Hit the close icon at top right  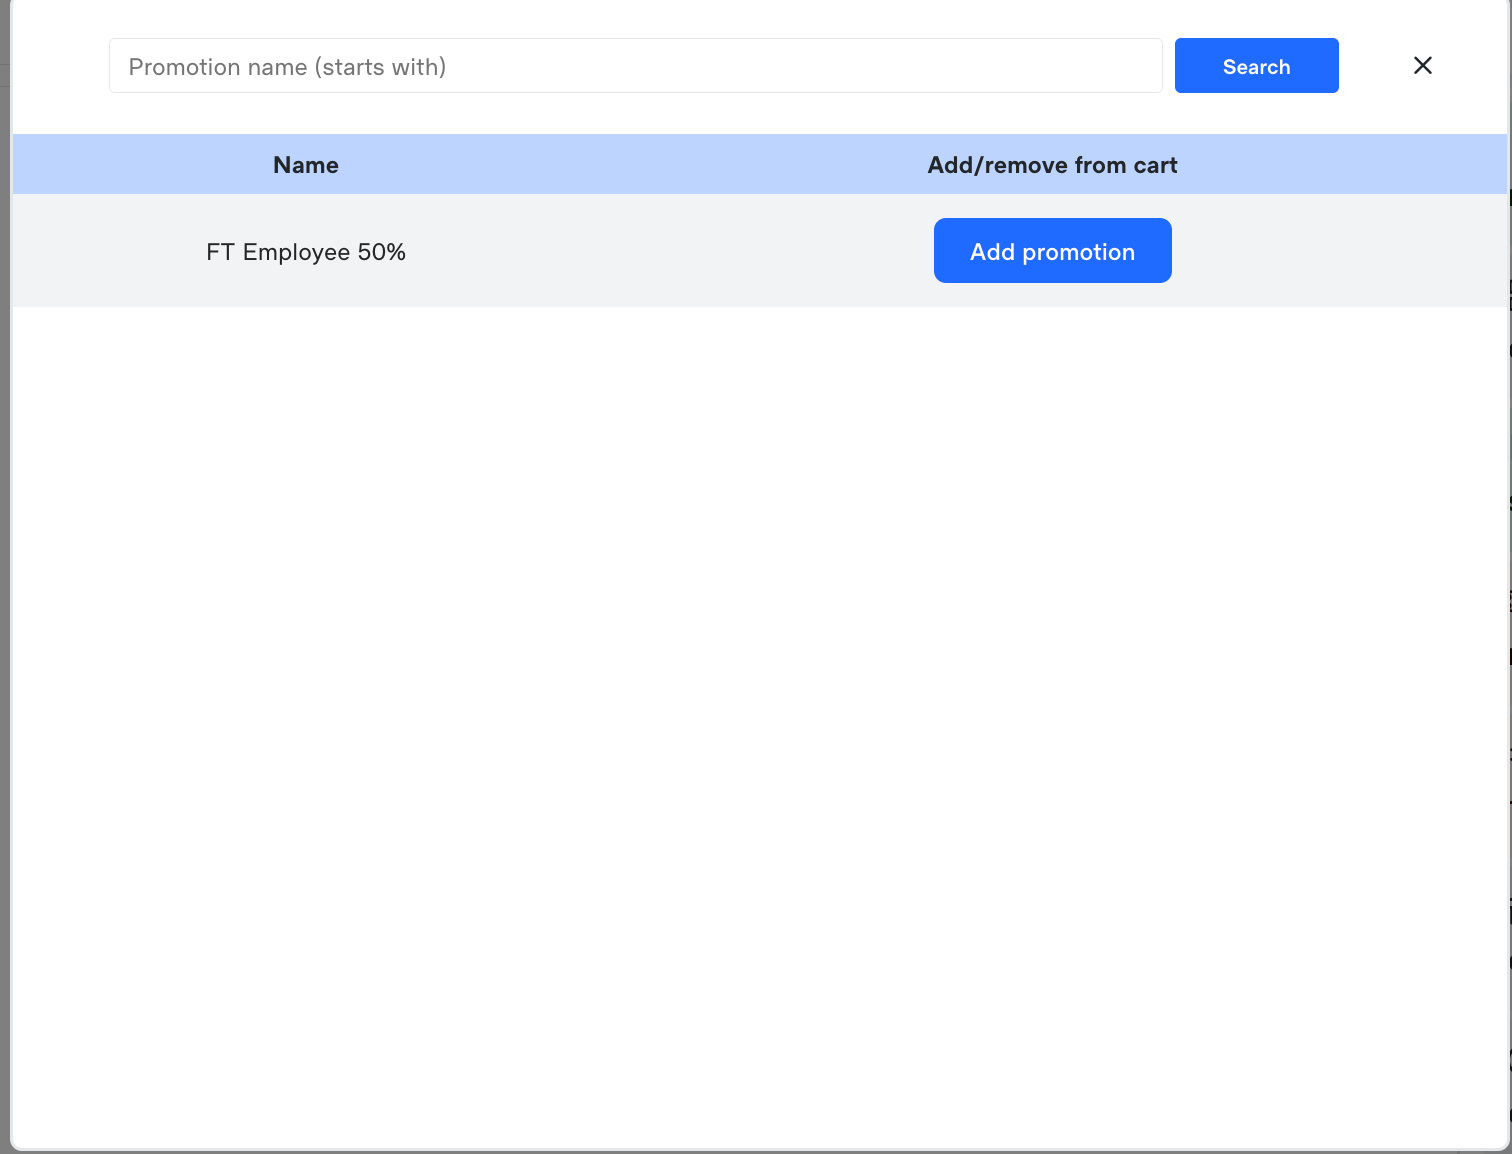tap(1422, 66)
